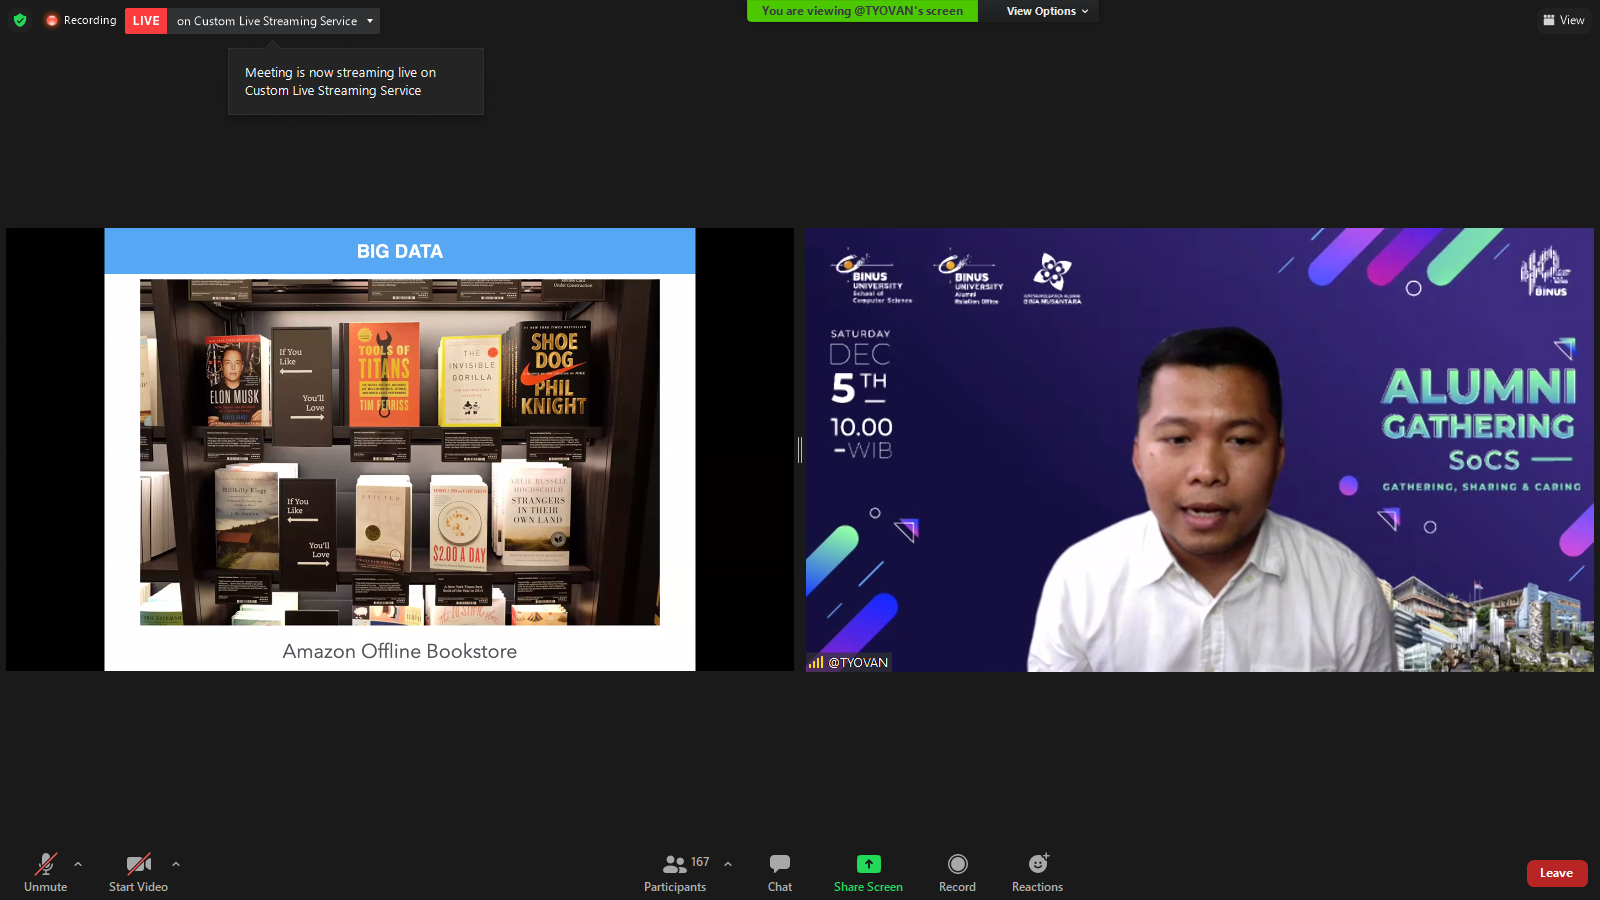
Task: Open the View layout button
Action: [x=1564, y=20]
